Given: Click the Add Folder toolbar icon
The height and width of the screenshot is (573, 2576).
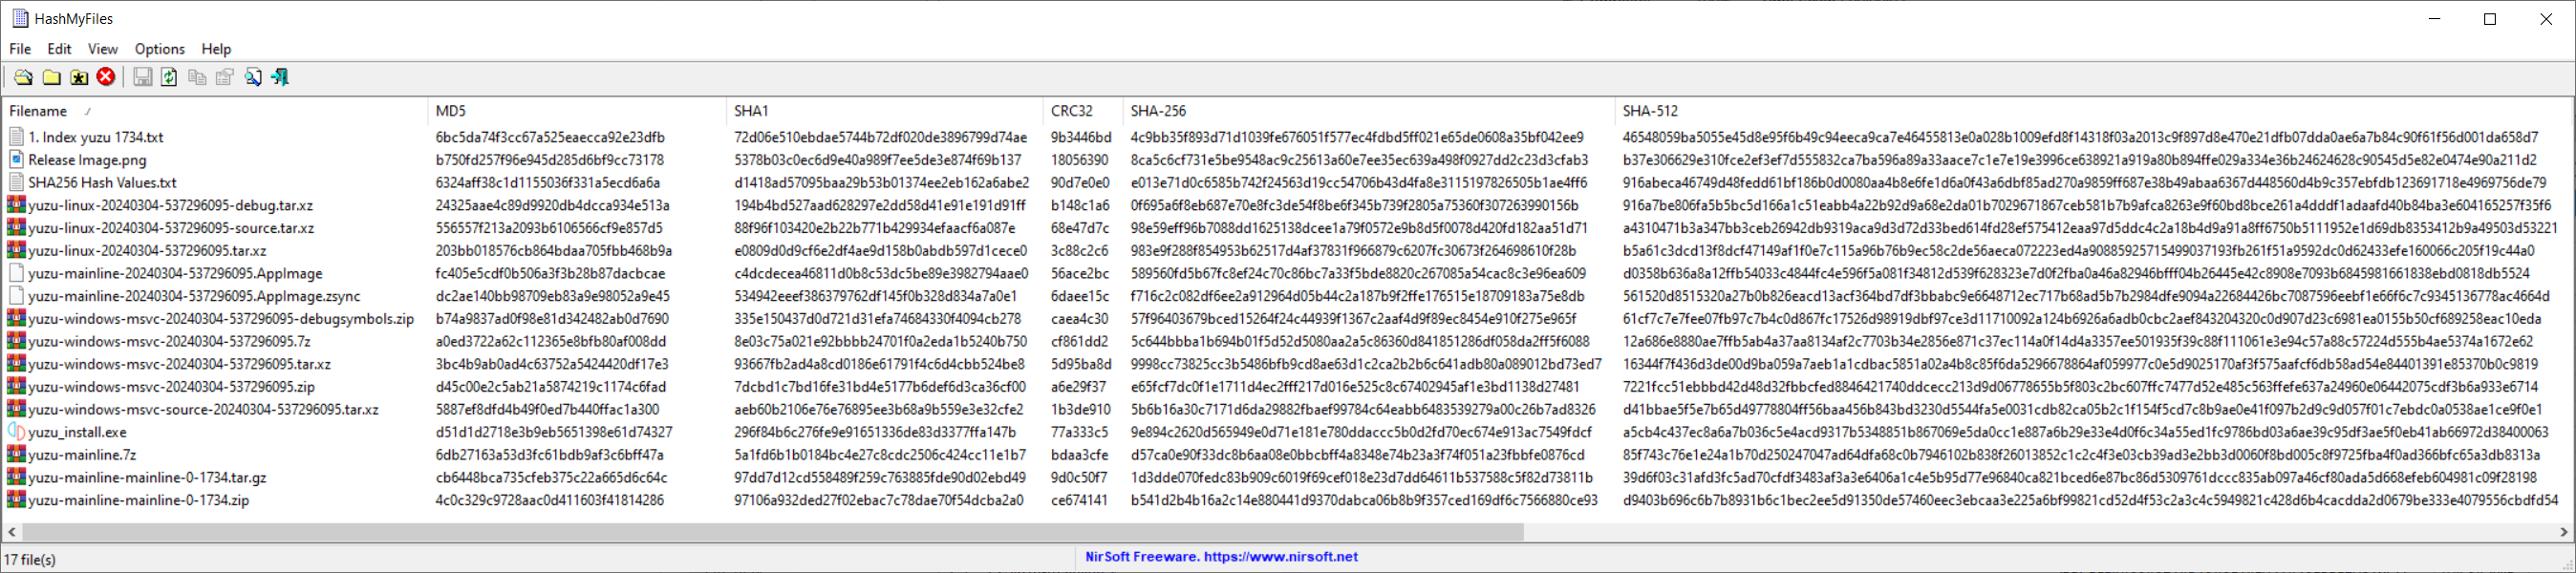Looking at the screenshot, I should (51, 77).
